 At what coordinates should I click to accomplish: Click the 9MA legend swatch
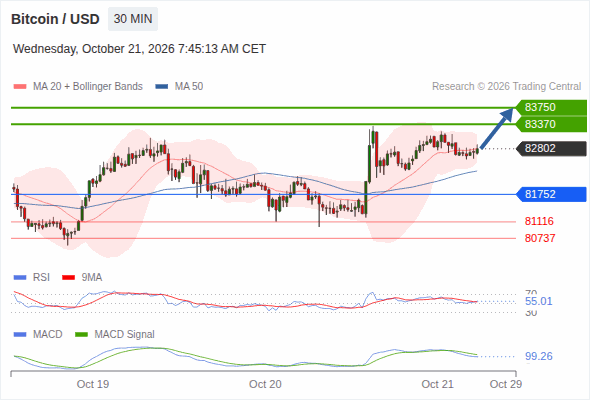(x=68, y=278)
